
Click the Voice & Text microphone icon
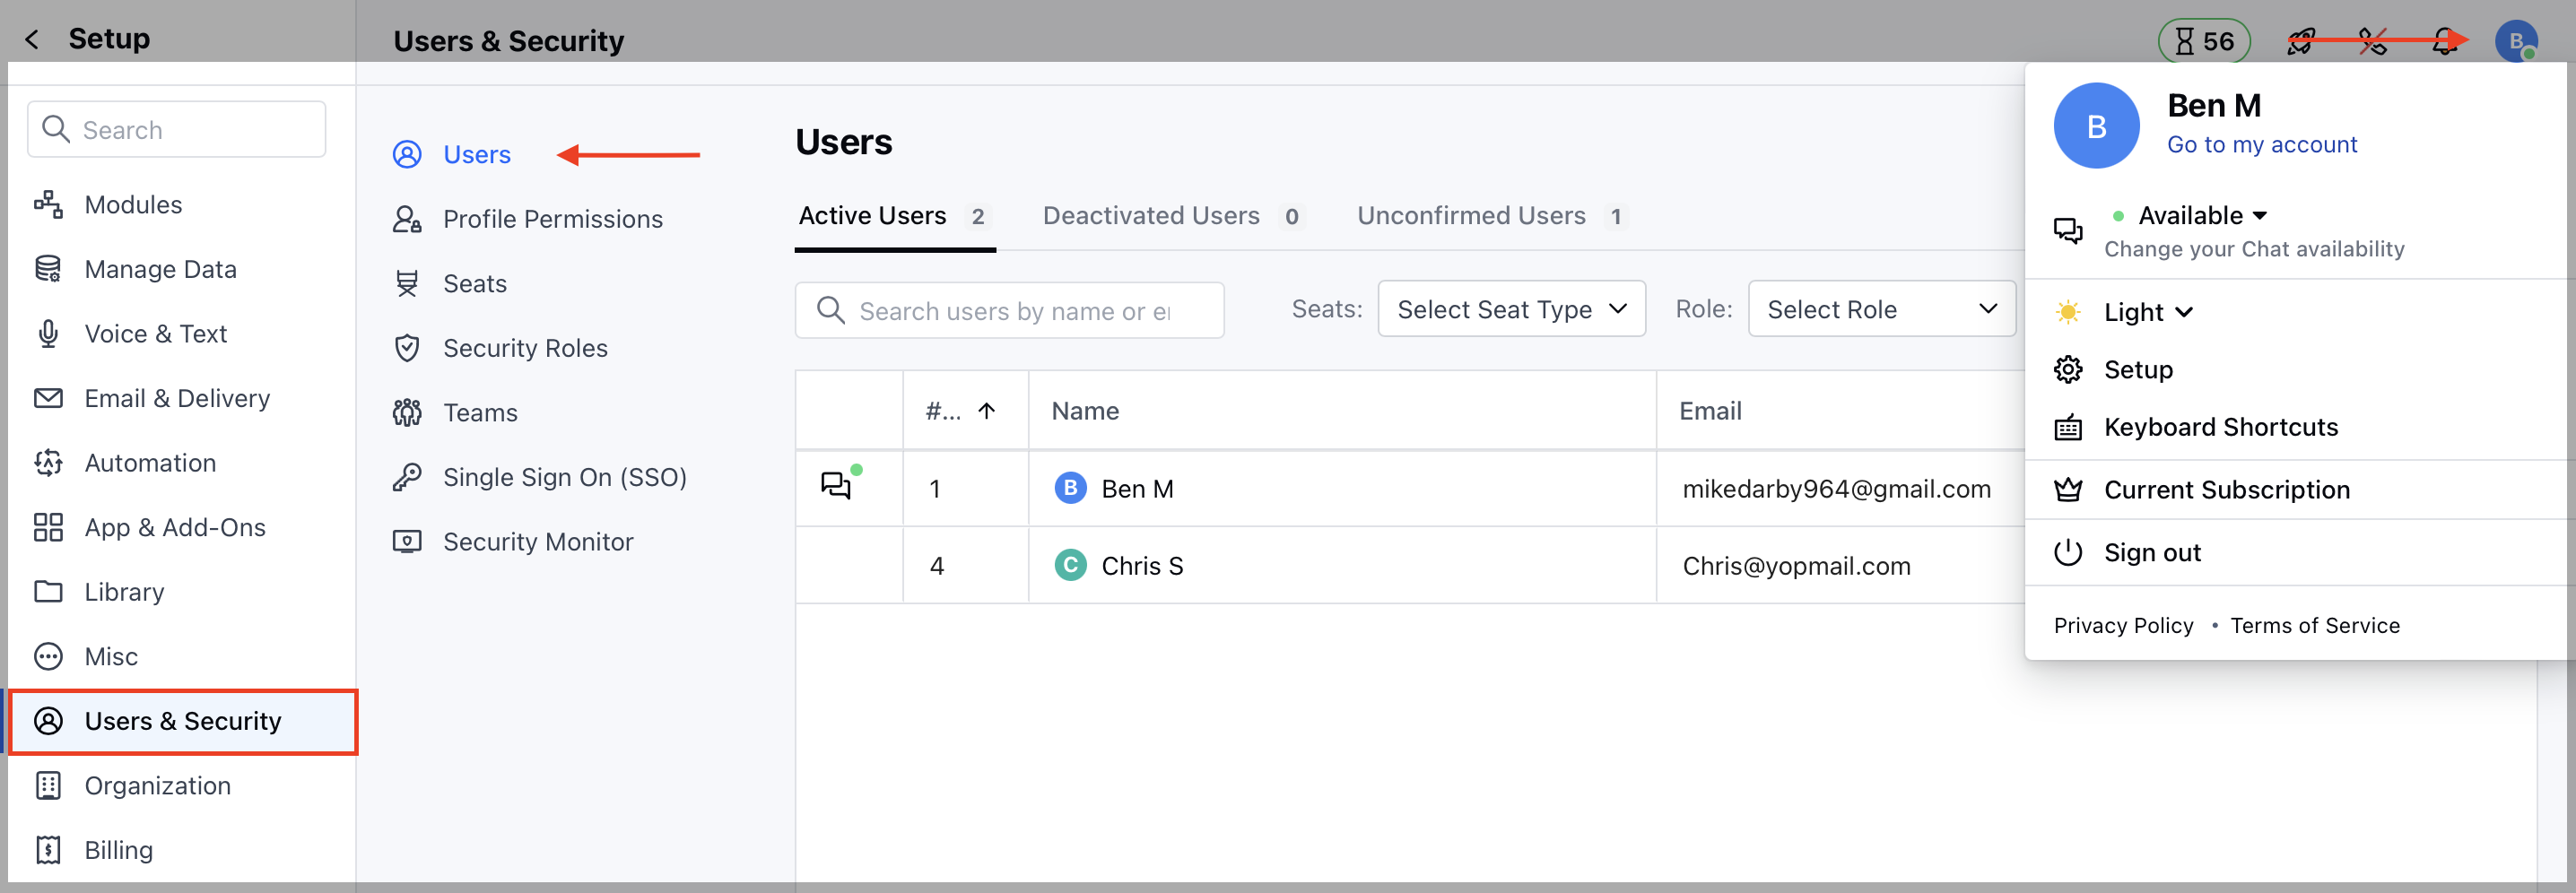click(x=48, y=333)
